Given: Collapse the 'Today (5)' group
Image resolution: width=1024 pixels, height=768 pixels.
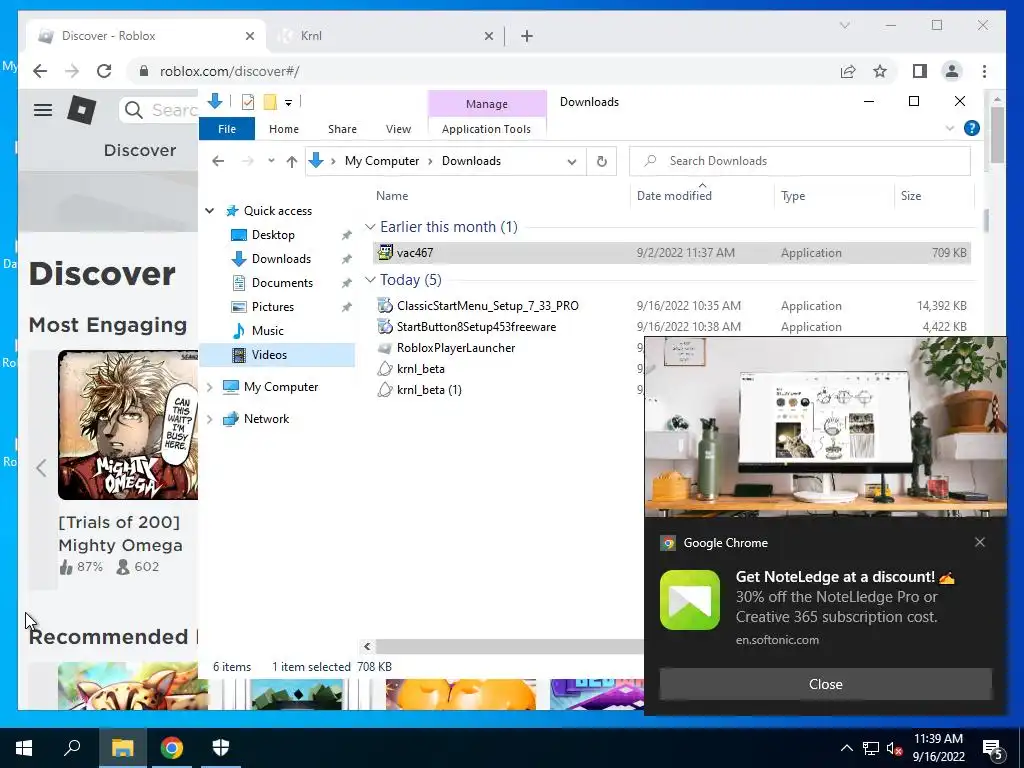Looking at the screenshot, I should tap(370, 280).
